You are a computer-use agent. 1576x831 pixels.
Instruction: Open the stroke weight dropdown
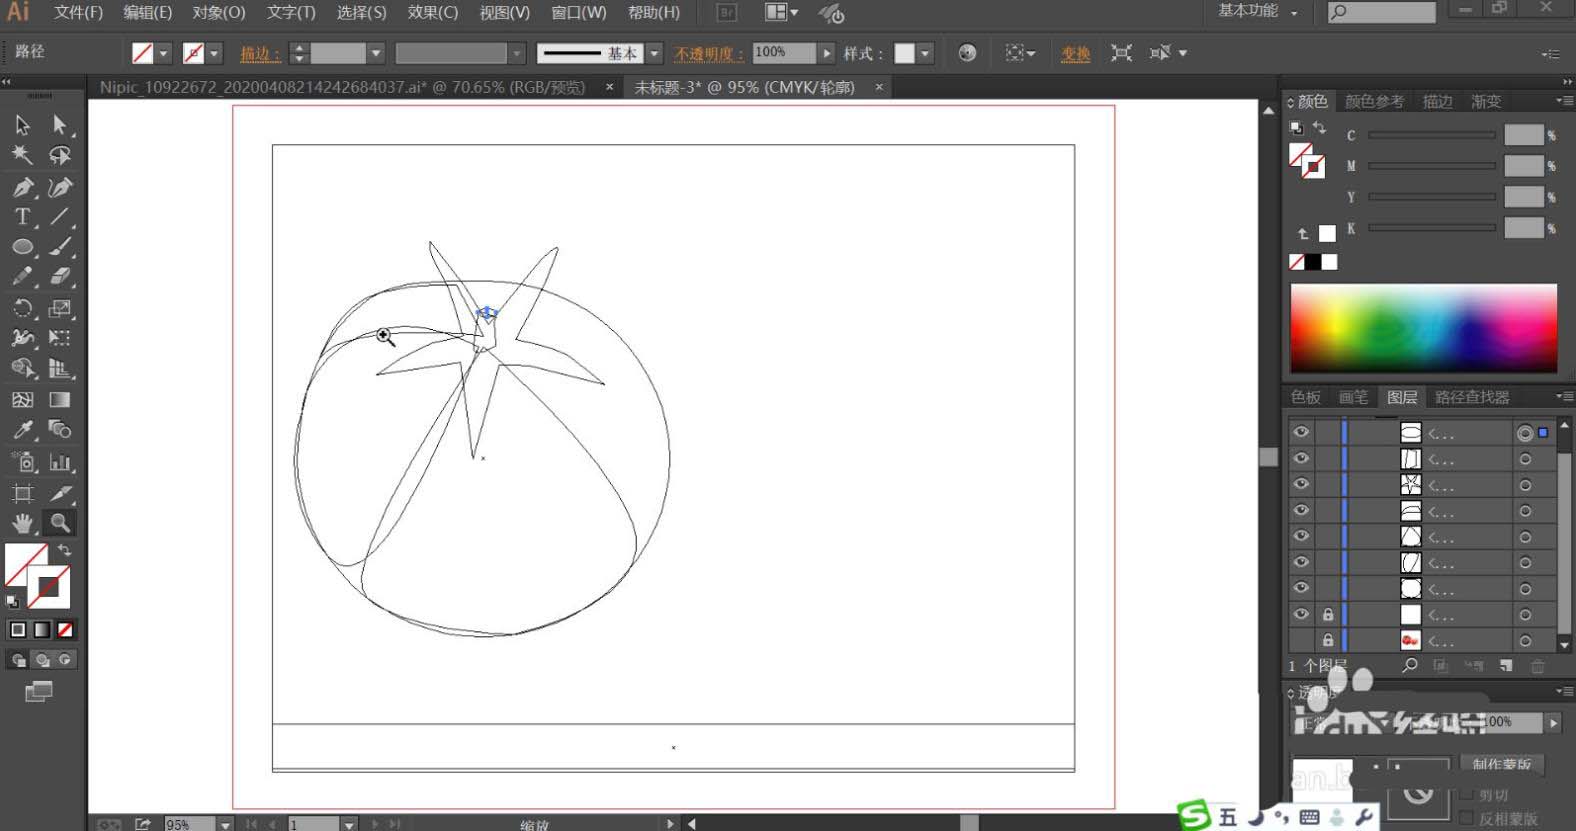[x=376, y=53]
